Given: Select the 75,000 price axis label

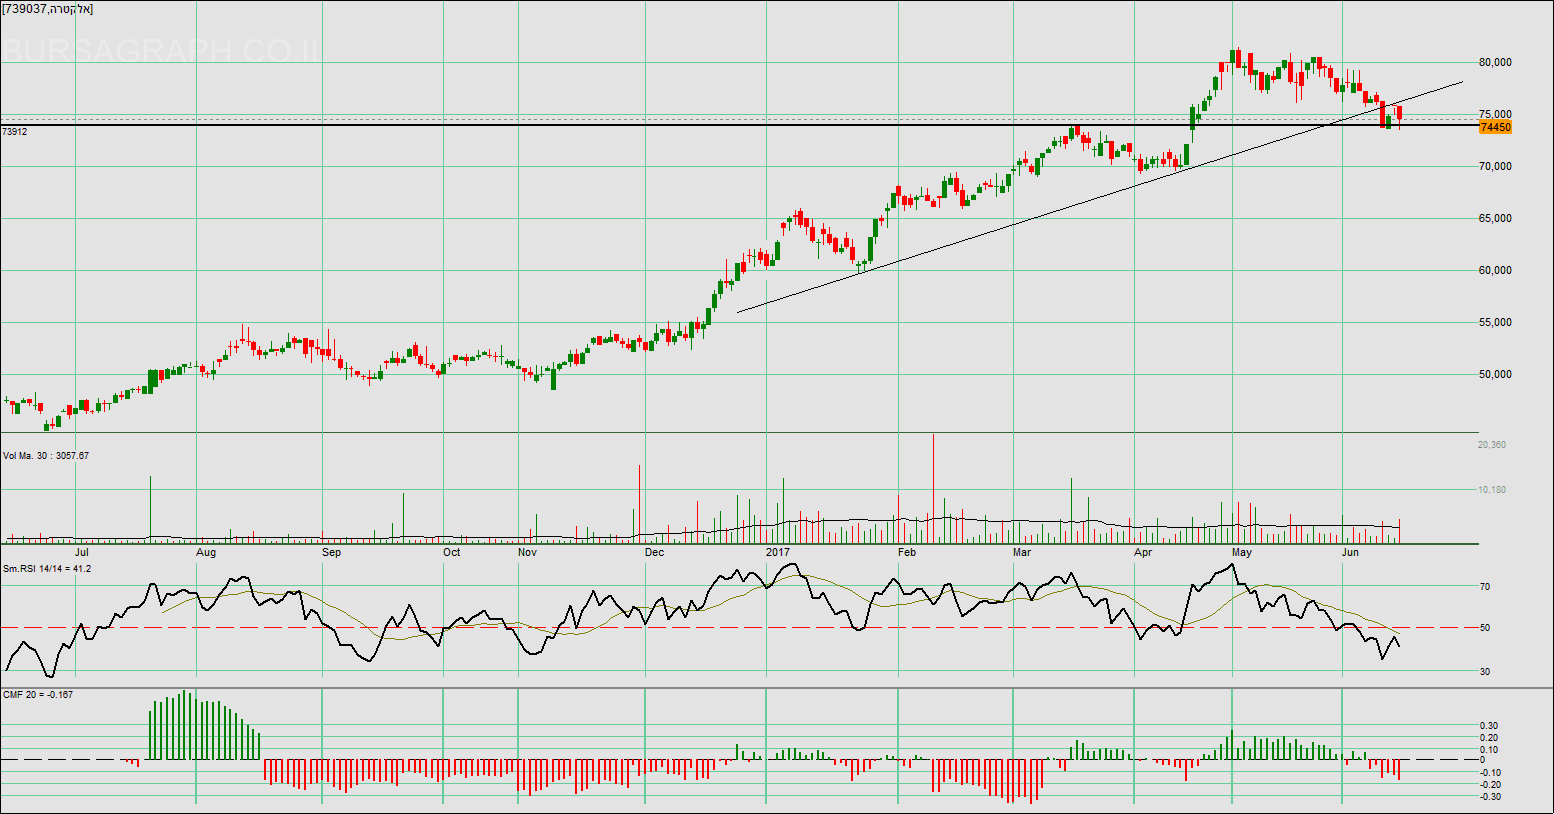Looking at the screenshot, I should [x=1495, y=114].
